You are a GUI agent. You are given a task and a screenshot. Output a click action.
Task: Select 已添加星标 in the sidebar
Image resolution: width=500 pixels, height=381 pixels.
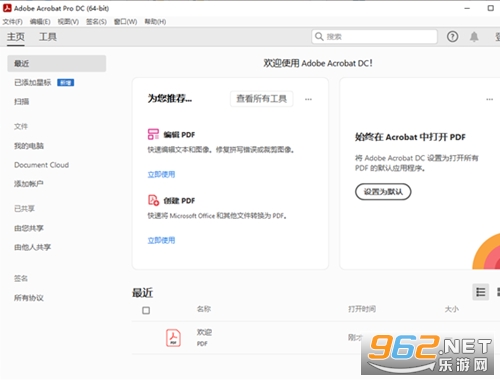[x=33, y=82]
